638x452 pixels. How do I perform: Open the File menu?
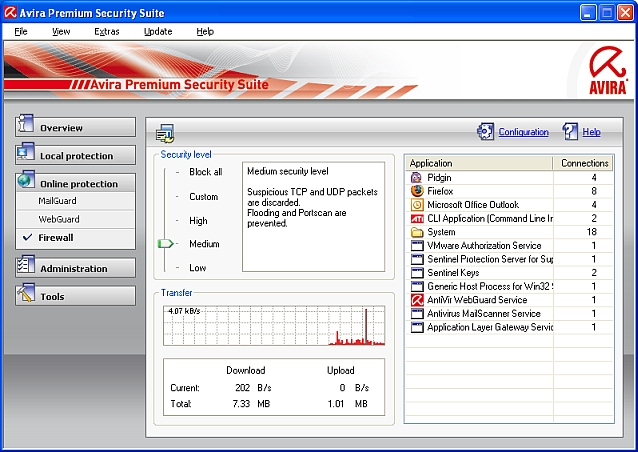21,31
